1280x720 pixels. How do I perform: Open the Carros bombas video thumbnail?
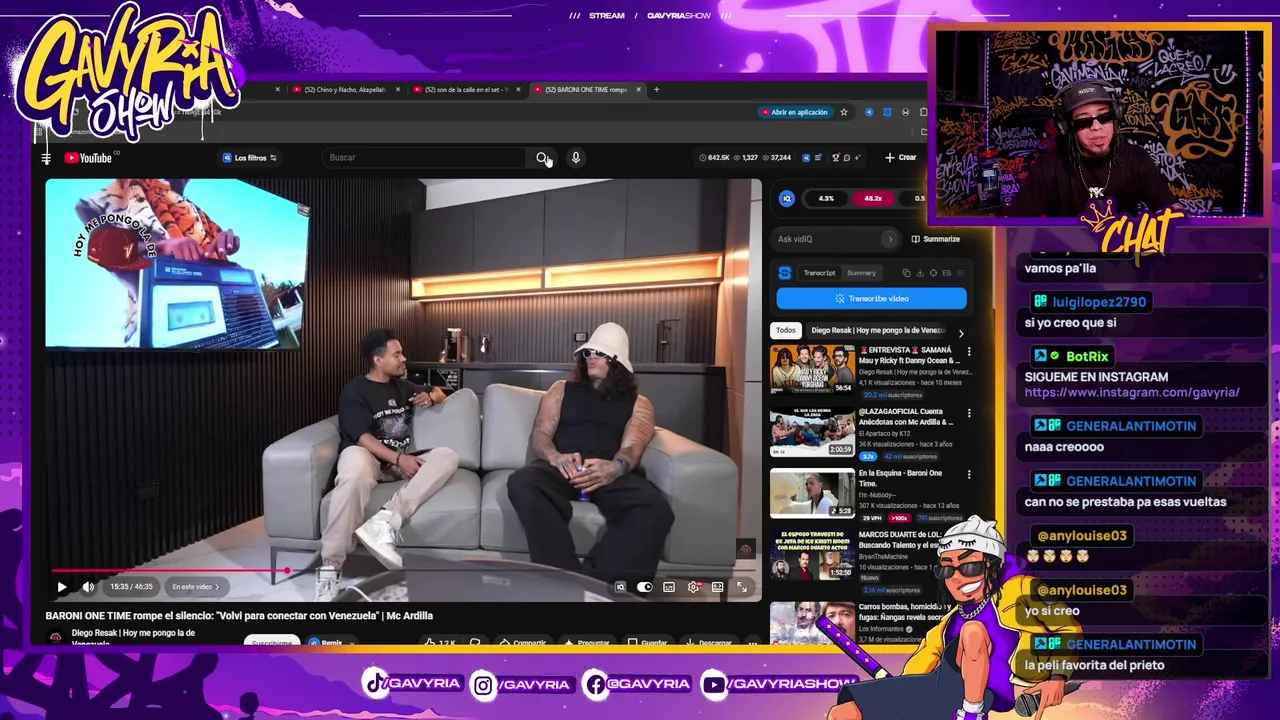pos(812,622)
